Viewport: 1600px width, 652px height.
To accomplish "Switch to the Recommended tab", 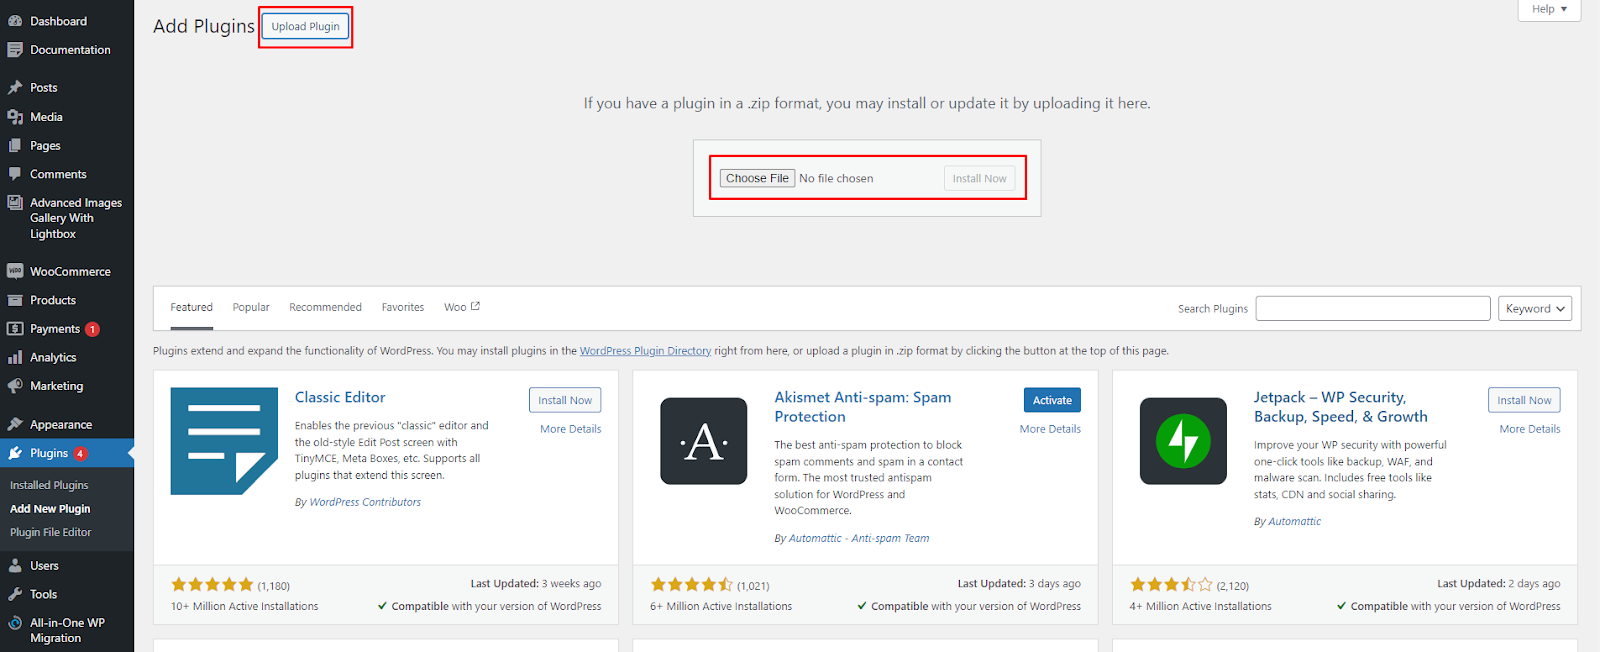I will tap(325, 308).
